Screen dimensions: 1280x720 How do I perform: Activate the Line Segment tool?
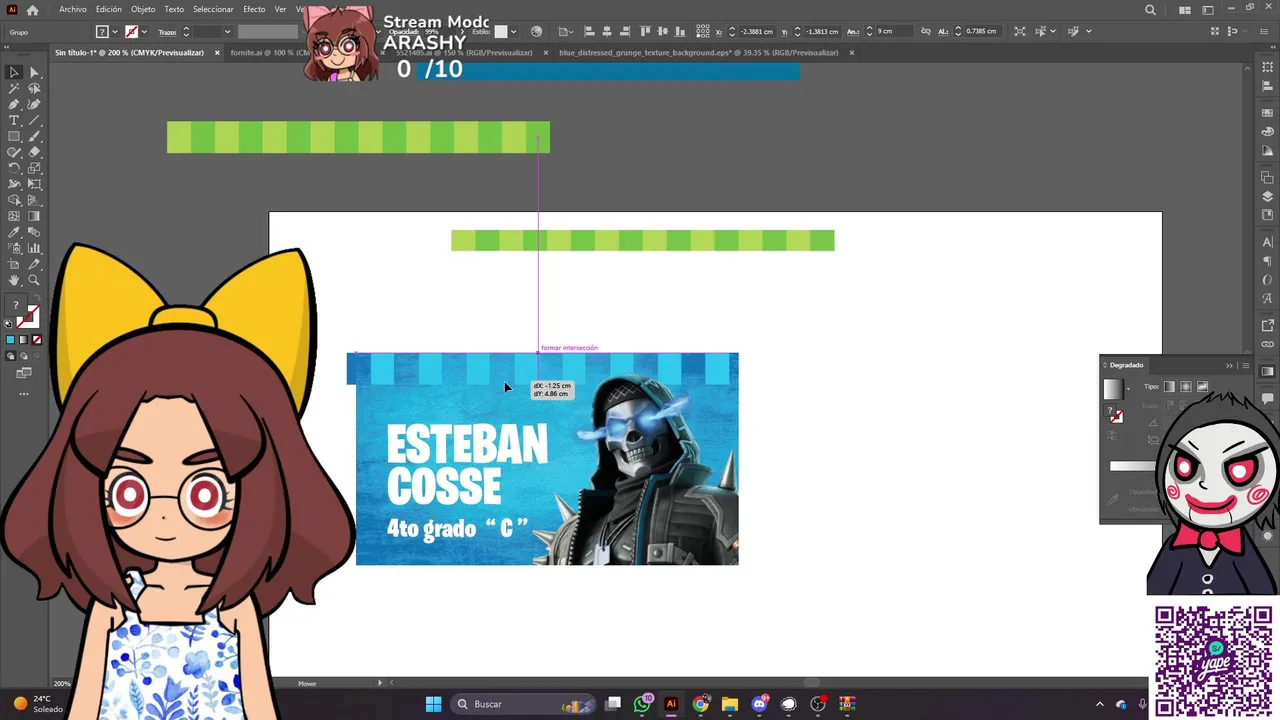[34, 120]
